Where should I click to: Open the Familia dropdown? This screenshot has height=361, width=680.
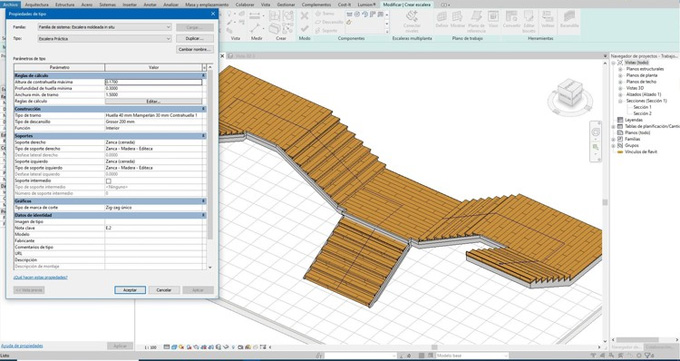104,27
